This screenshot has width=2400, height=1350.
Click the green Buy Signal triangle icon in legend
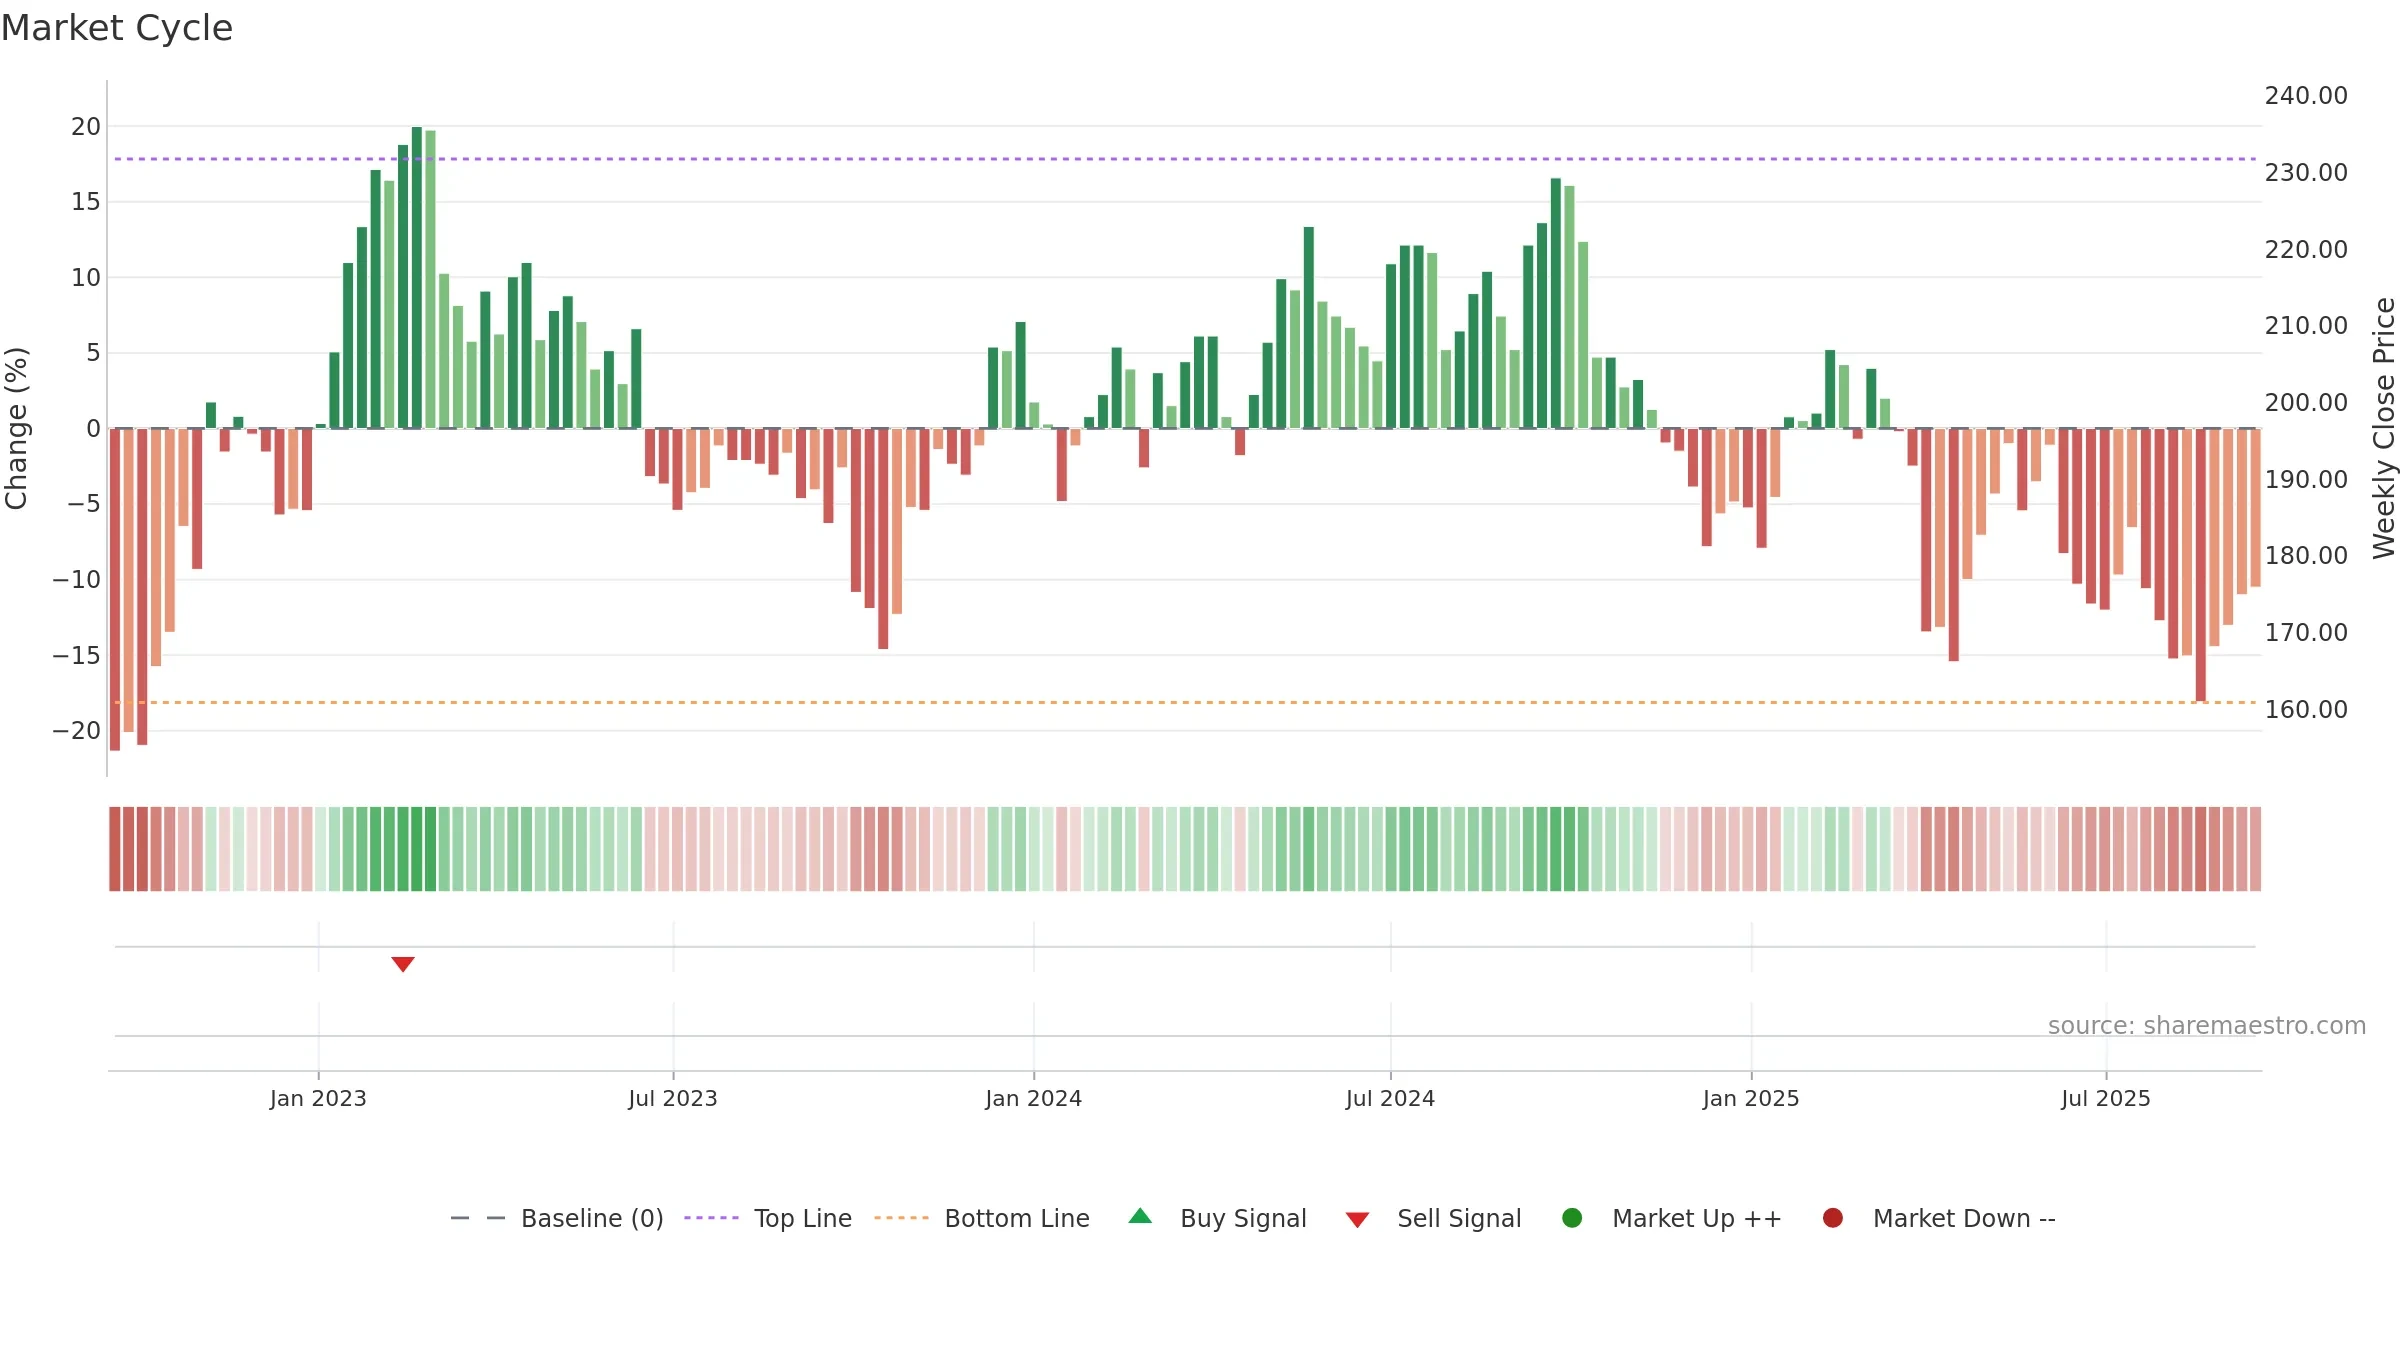1140,1216
